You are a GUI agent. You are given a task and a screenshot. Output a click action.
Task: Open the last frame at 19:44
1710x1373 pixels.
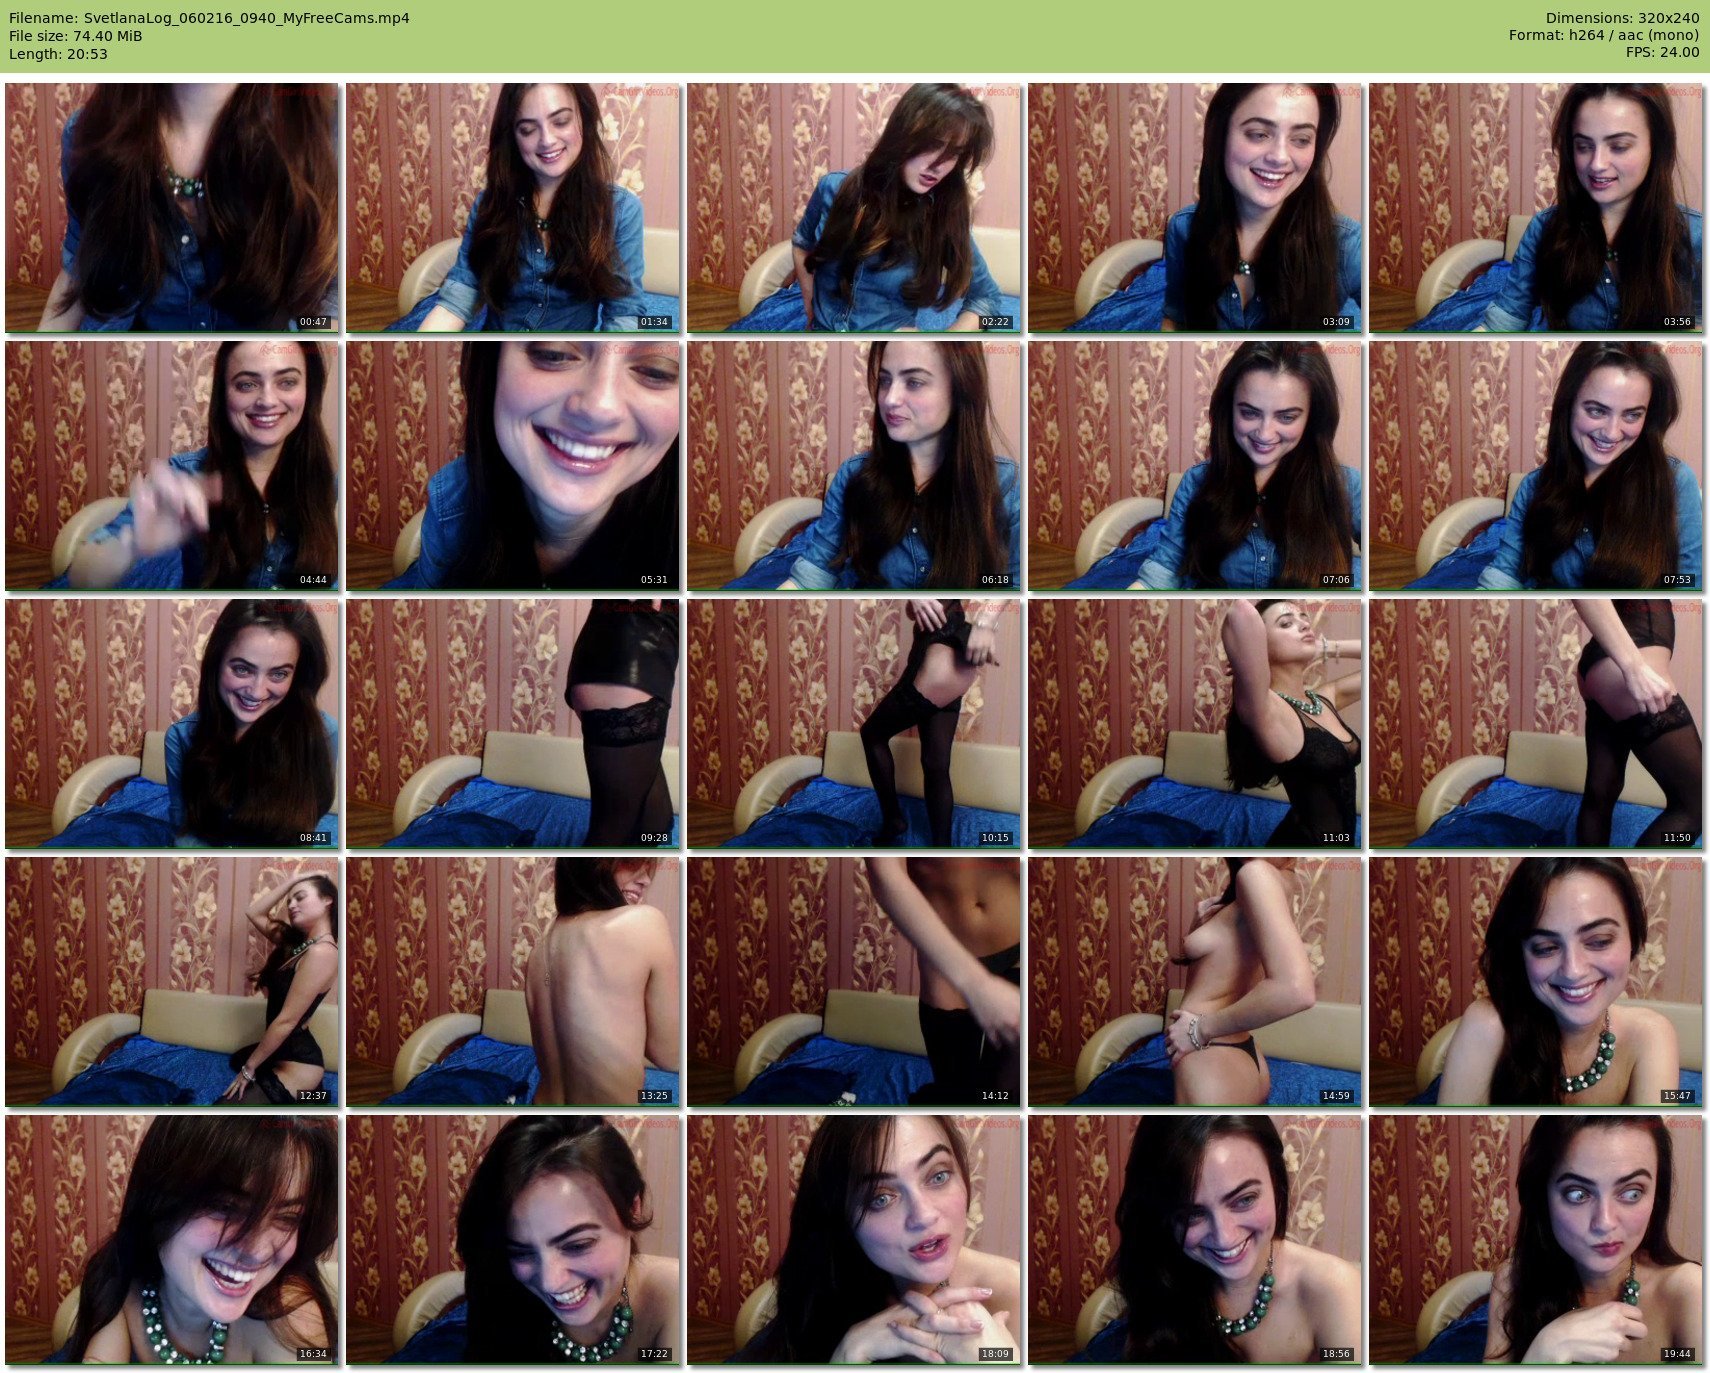pyautogui.click(x=1536, y=1239)
